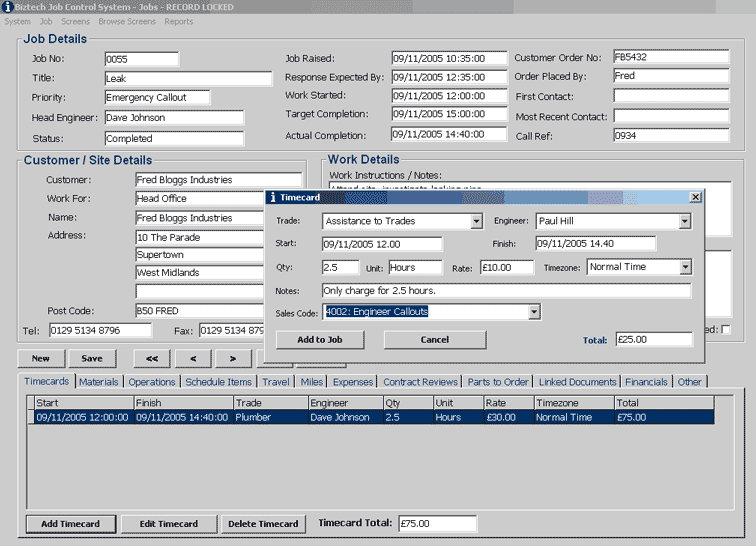
Task: Click the Timecard Total field £75.00
Action: coord(438,524)
